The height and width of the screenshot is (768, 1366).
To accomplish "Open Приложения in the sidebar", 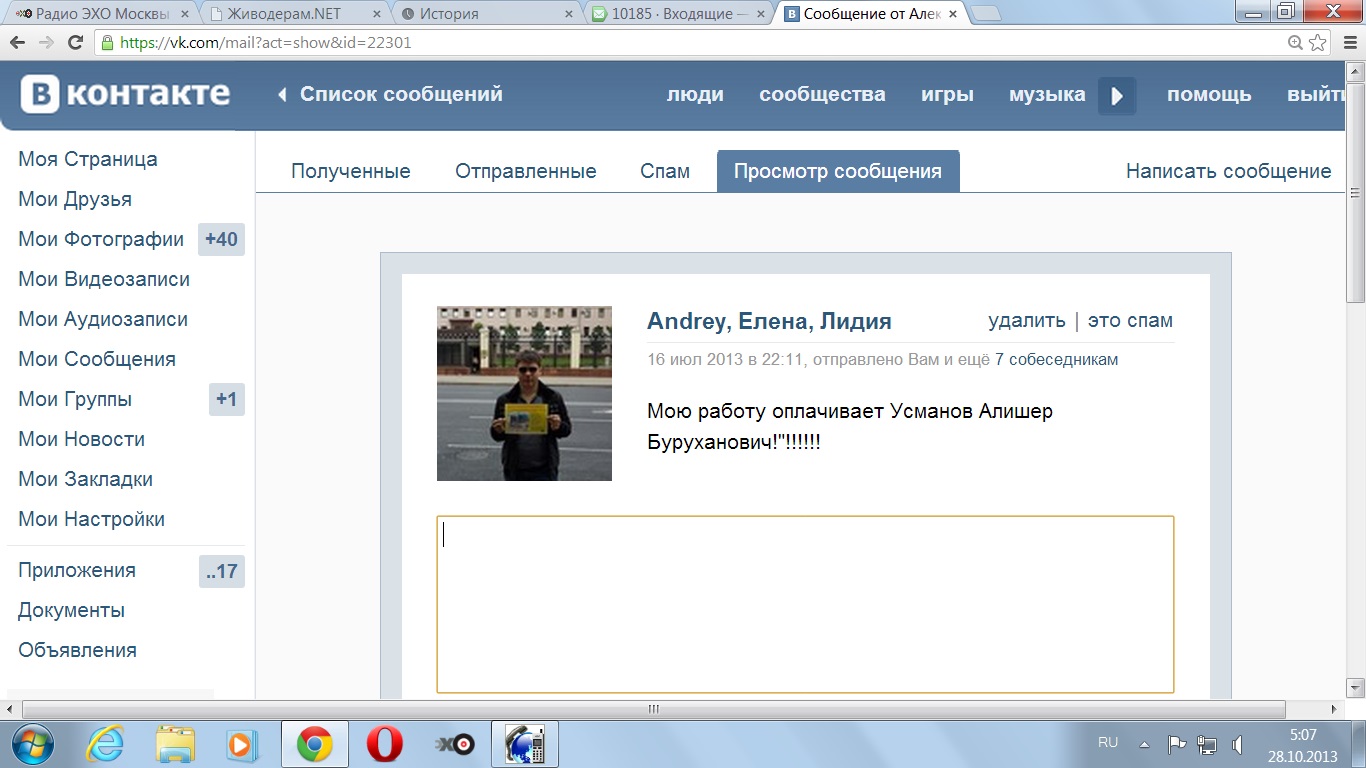I will pyautogui.click(x=77, y=570).
